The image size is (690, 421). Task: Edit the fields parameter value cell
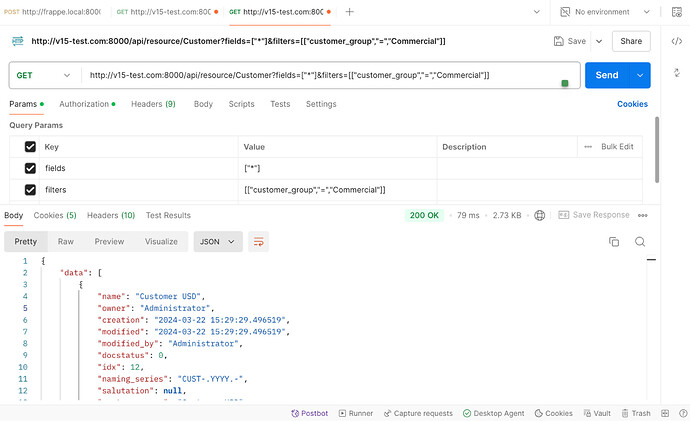tap(338, 168)
